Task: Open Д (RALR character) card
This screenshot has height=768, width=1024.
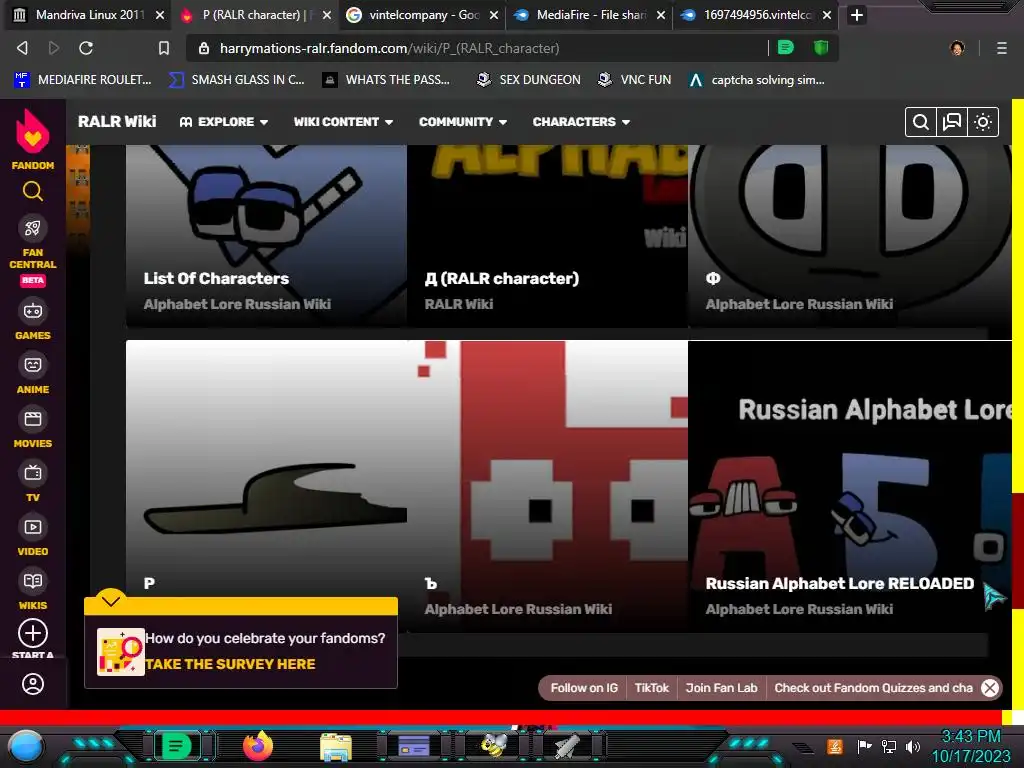Action: 547,236
